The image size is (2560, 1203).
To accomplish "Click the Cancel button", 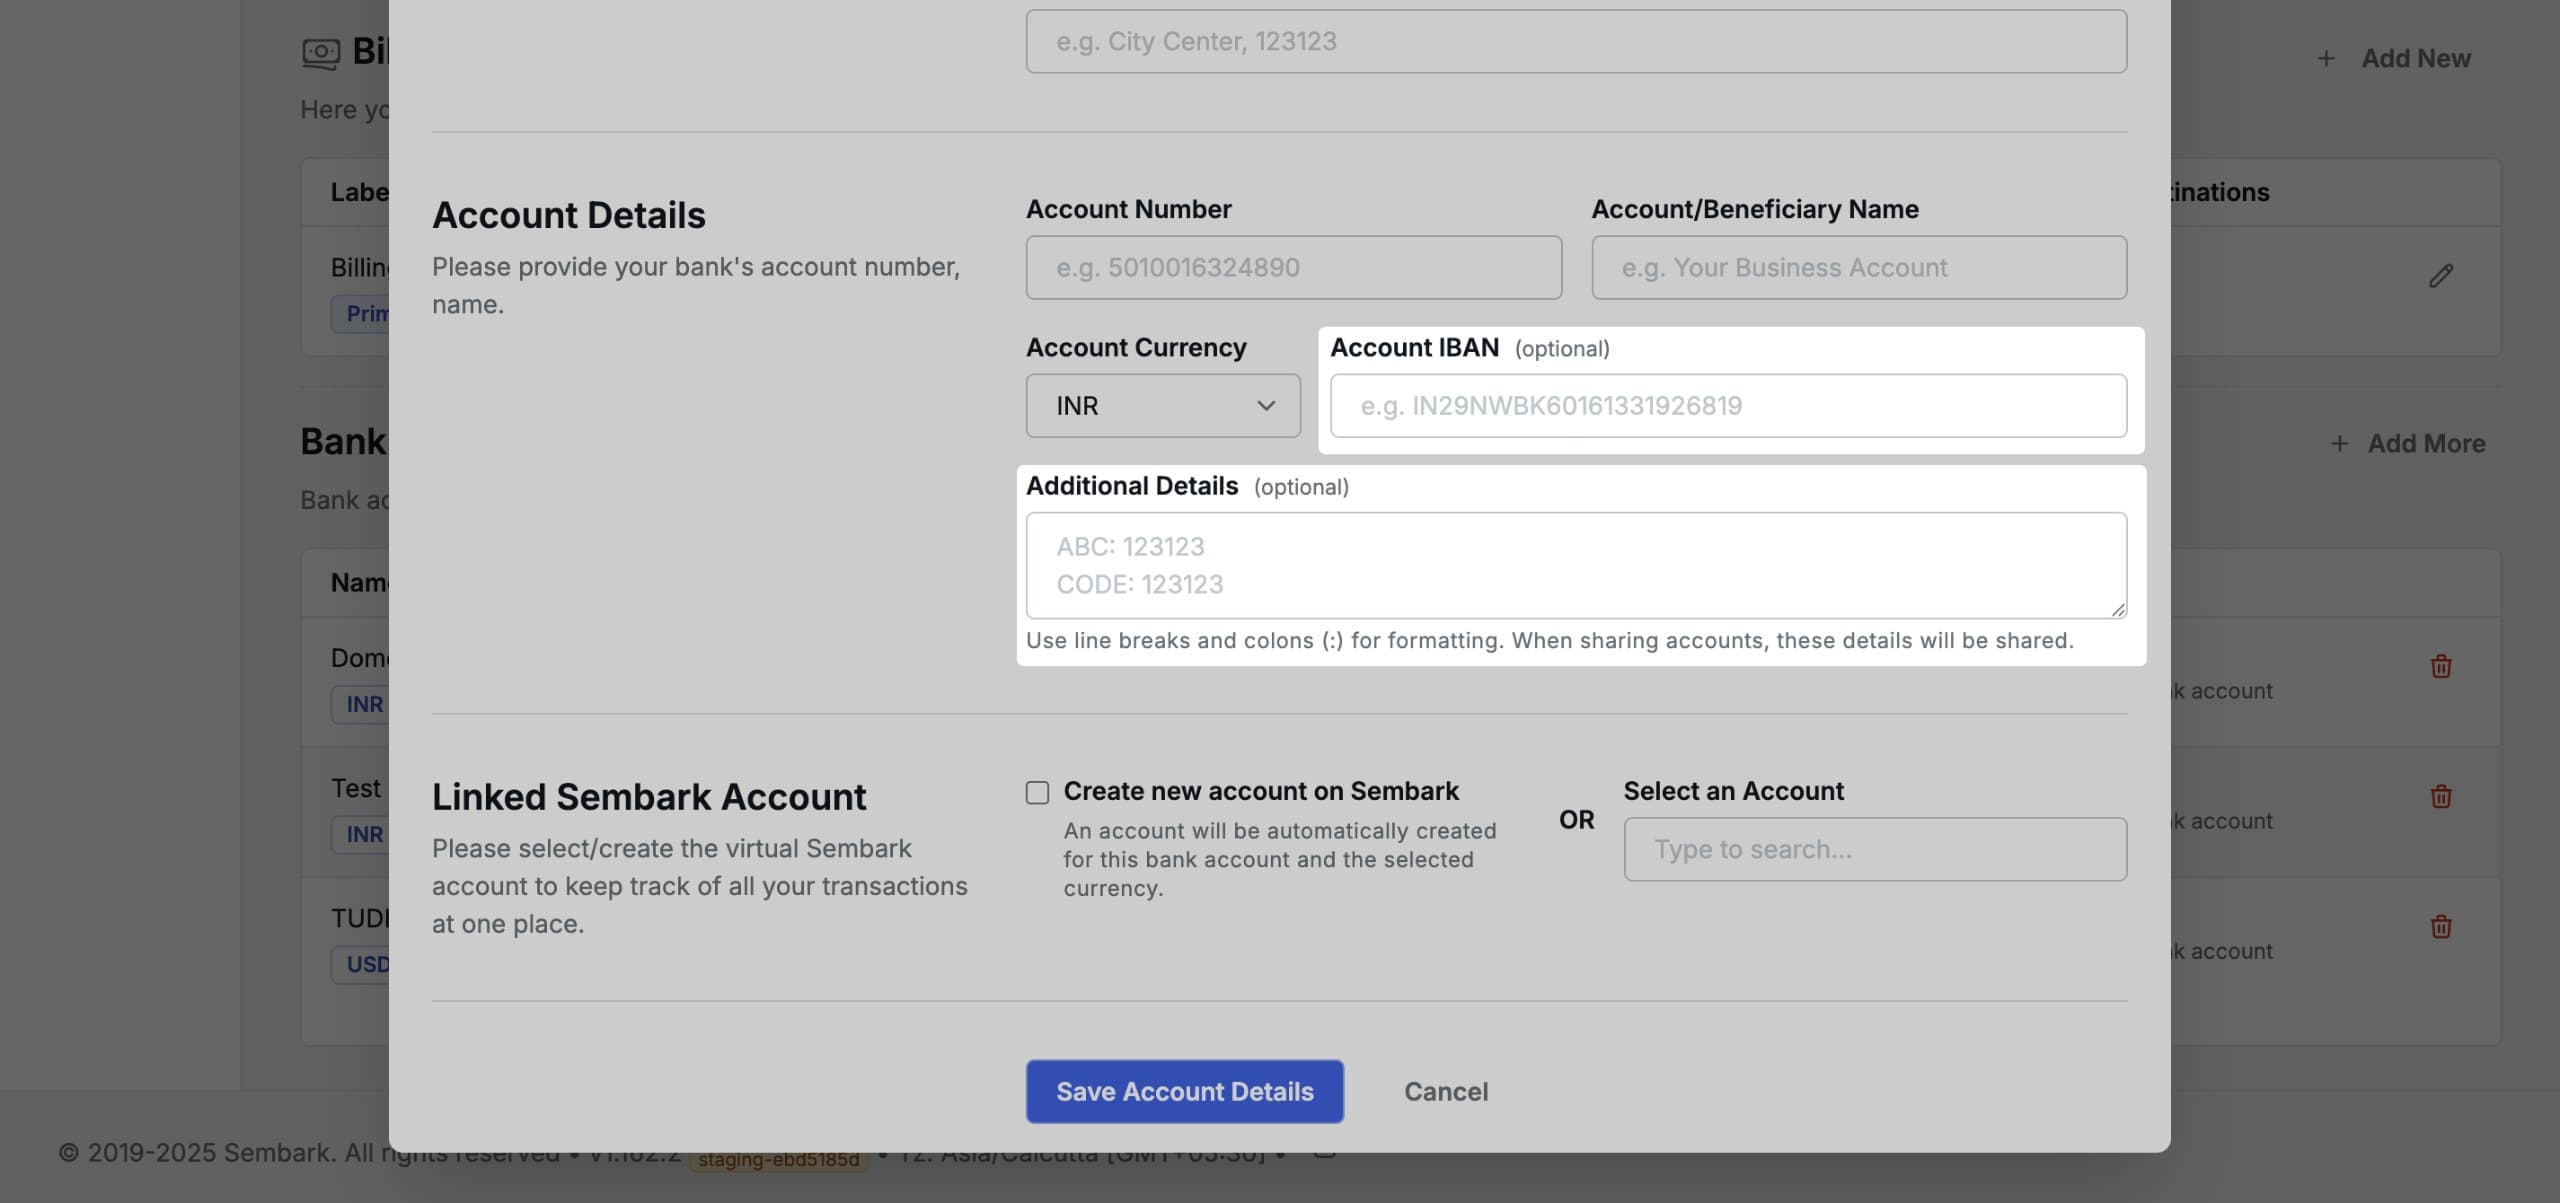I will pyautogui.click(x=1446, y=1091).
